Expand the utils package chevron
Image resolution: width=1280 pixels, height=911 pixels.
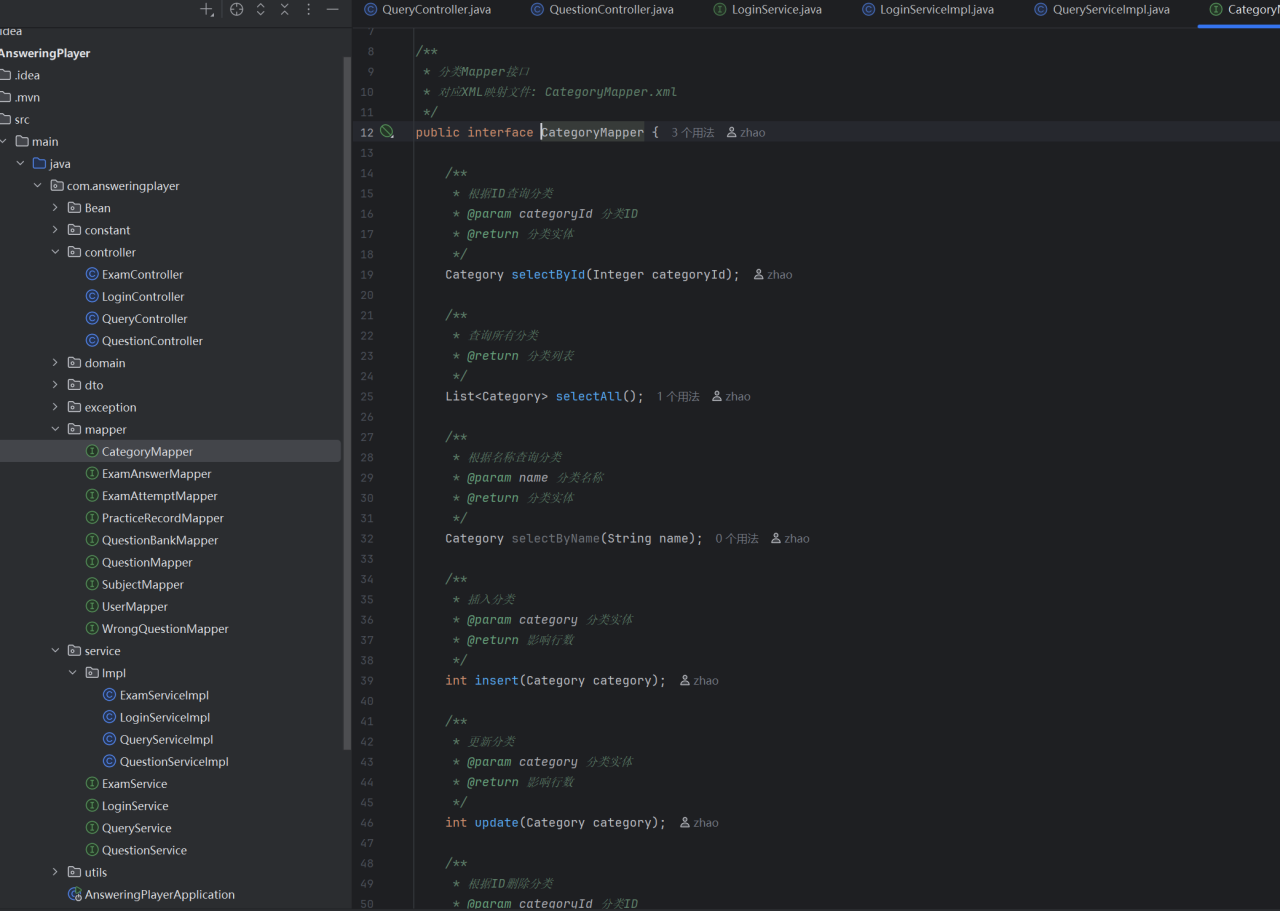point(55,872)
